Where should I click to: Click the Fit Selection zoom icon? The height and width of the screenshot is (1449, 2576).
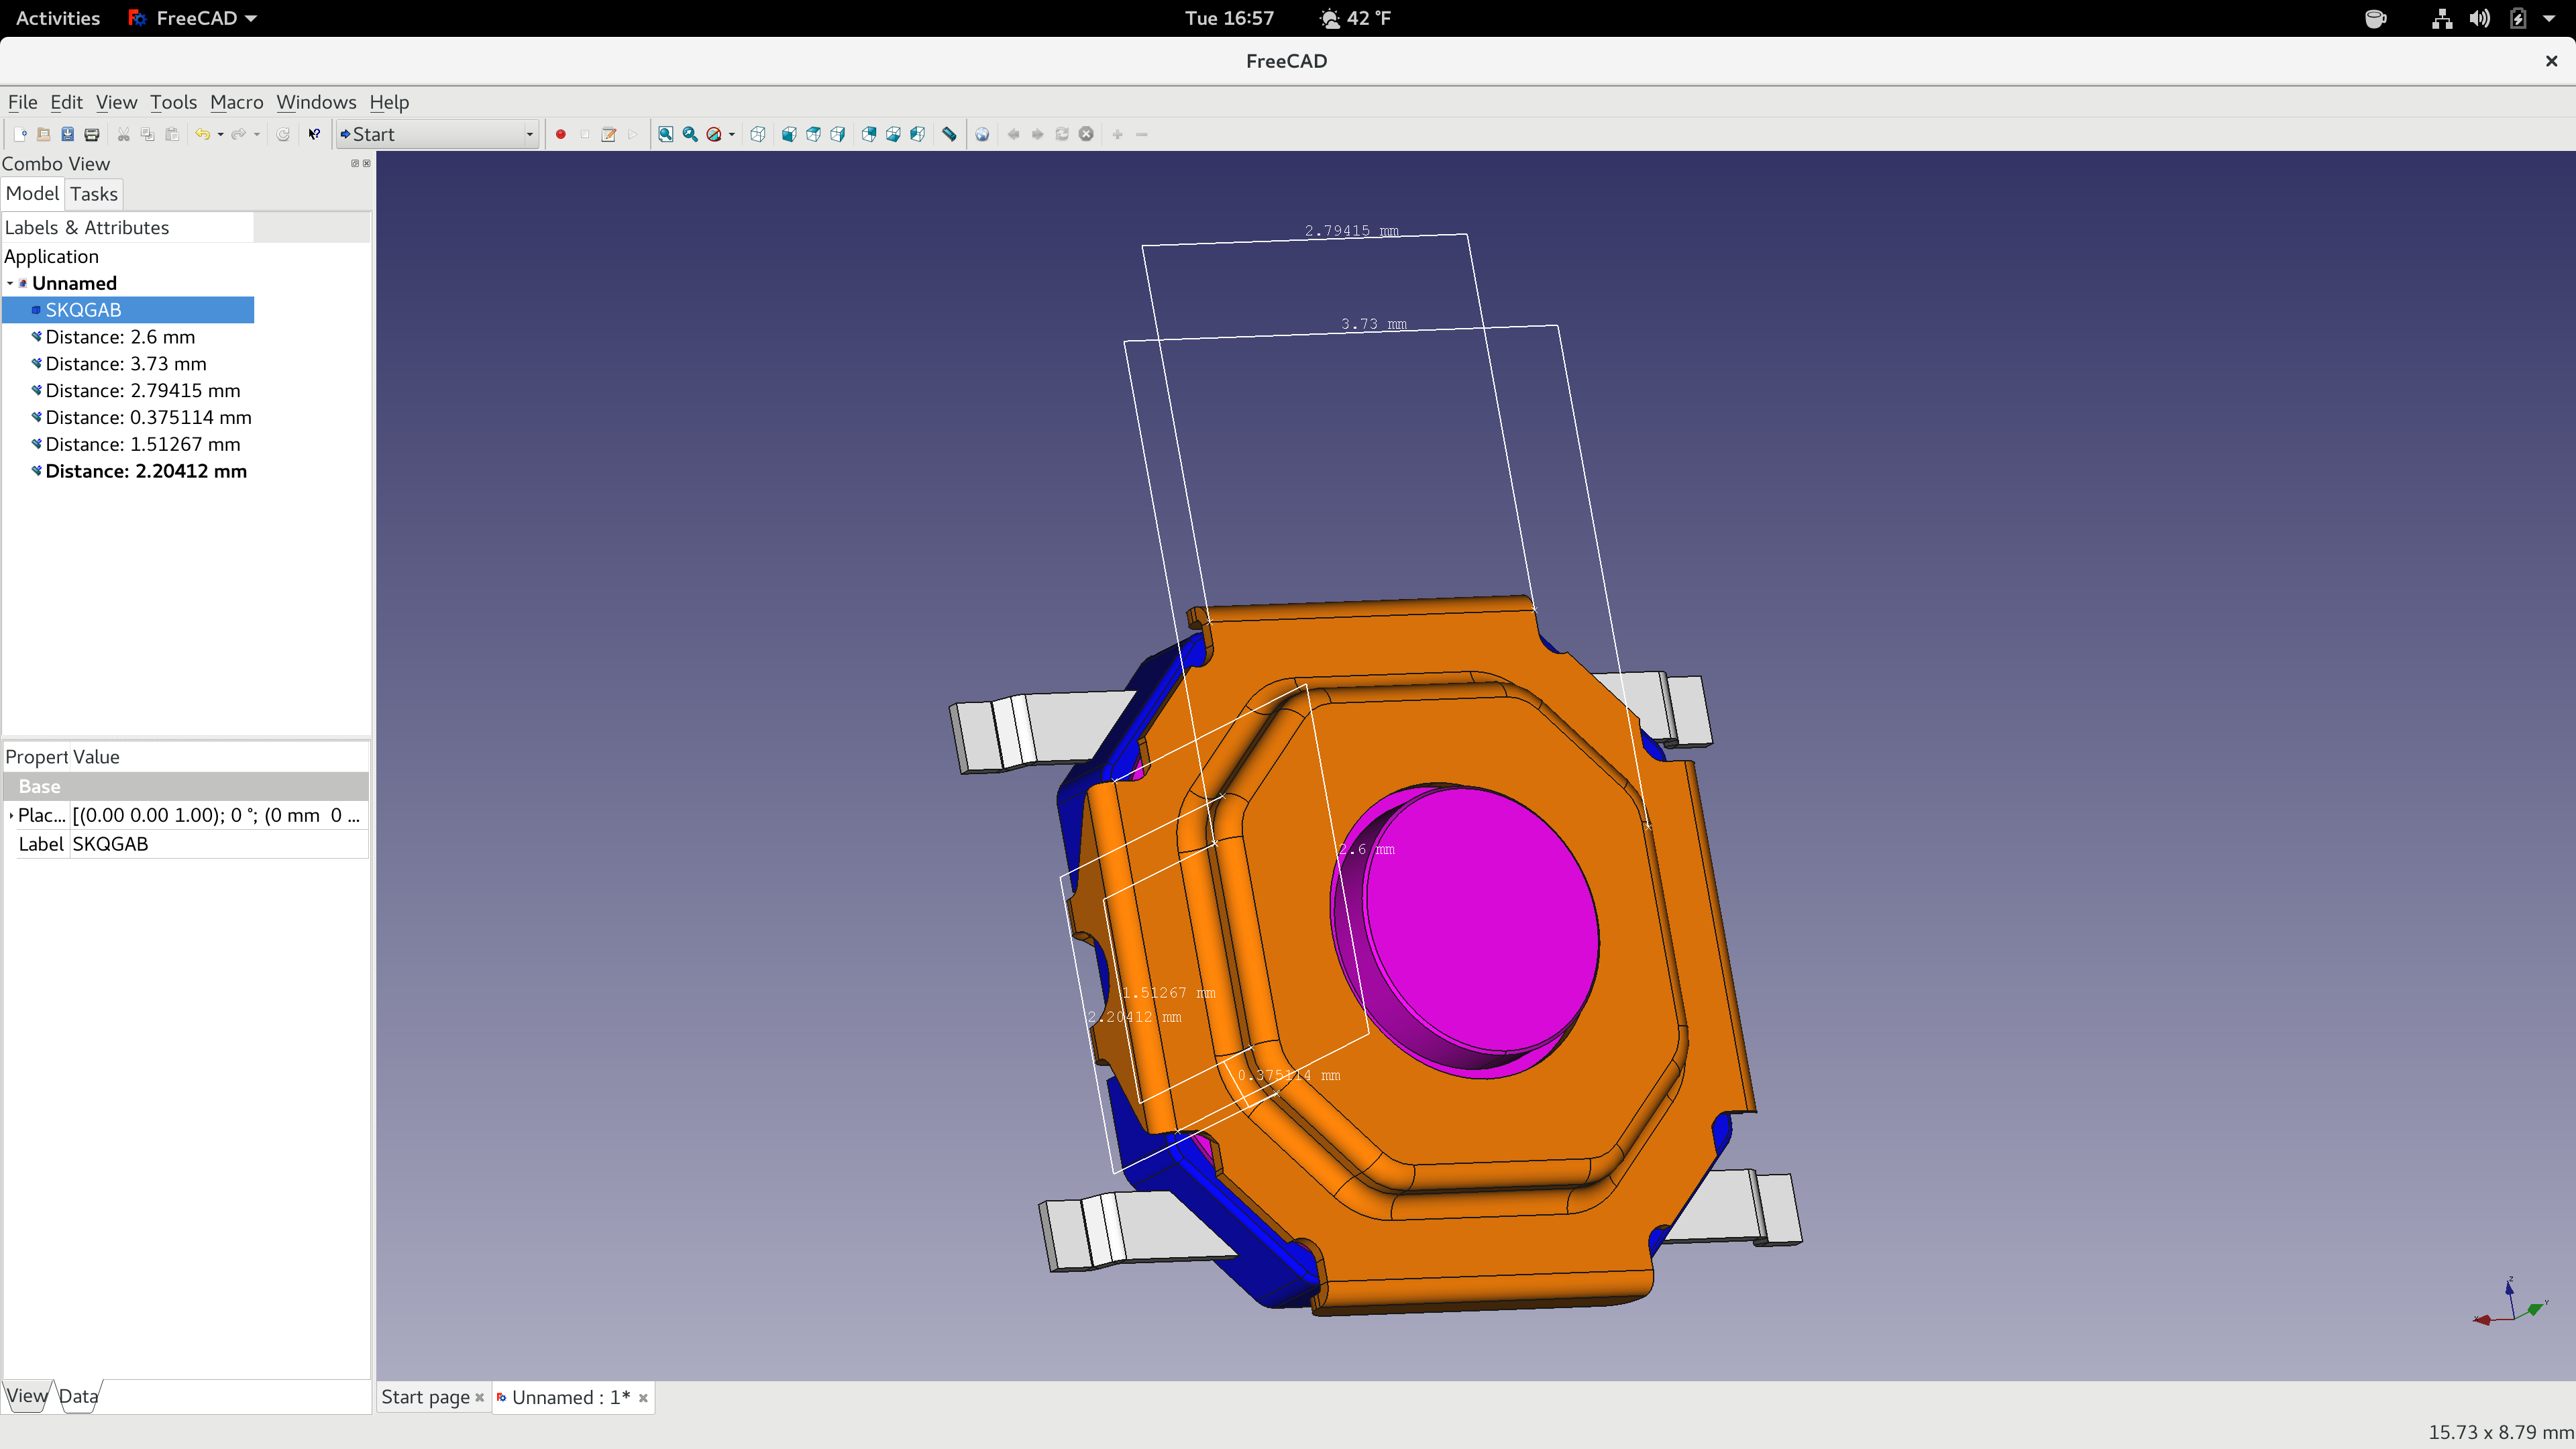pyautogui.click(x=690, y=134)
